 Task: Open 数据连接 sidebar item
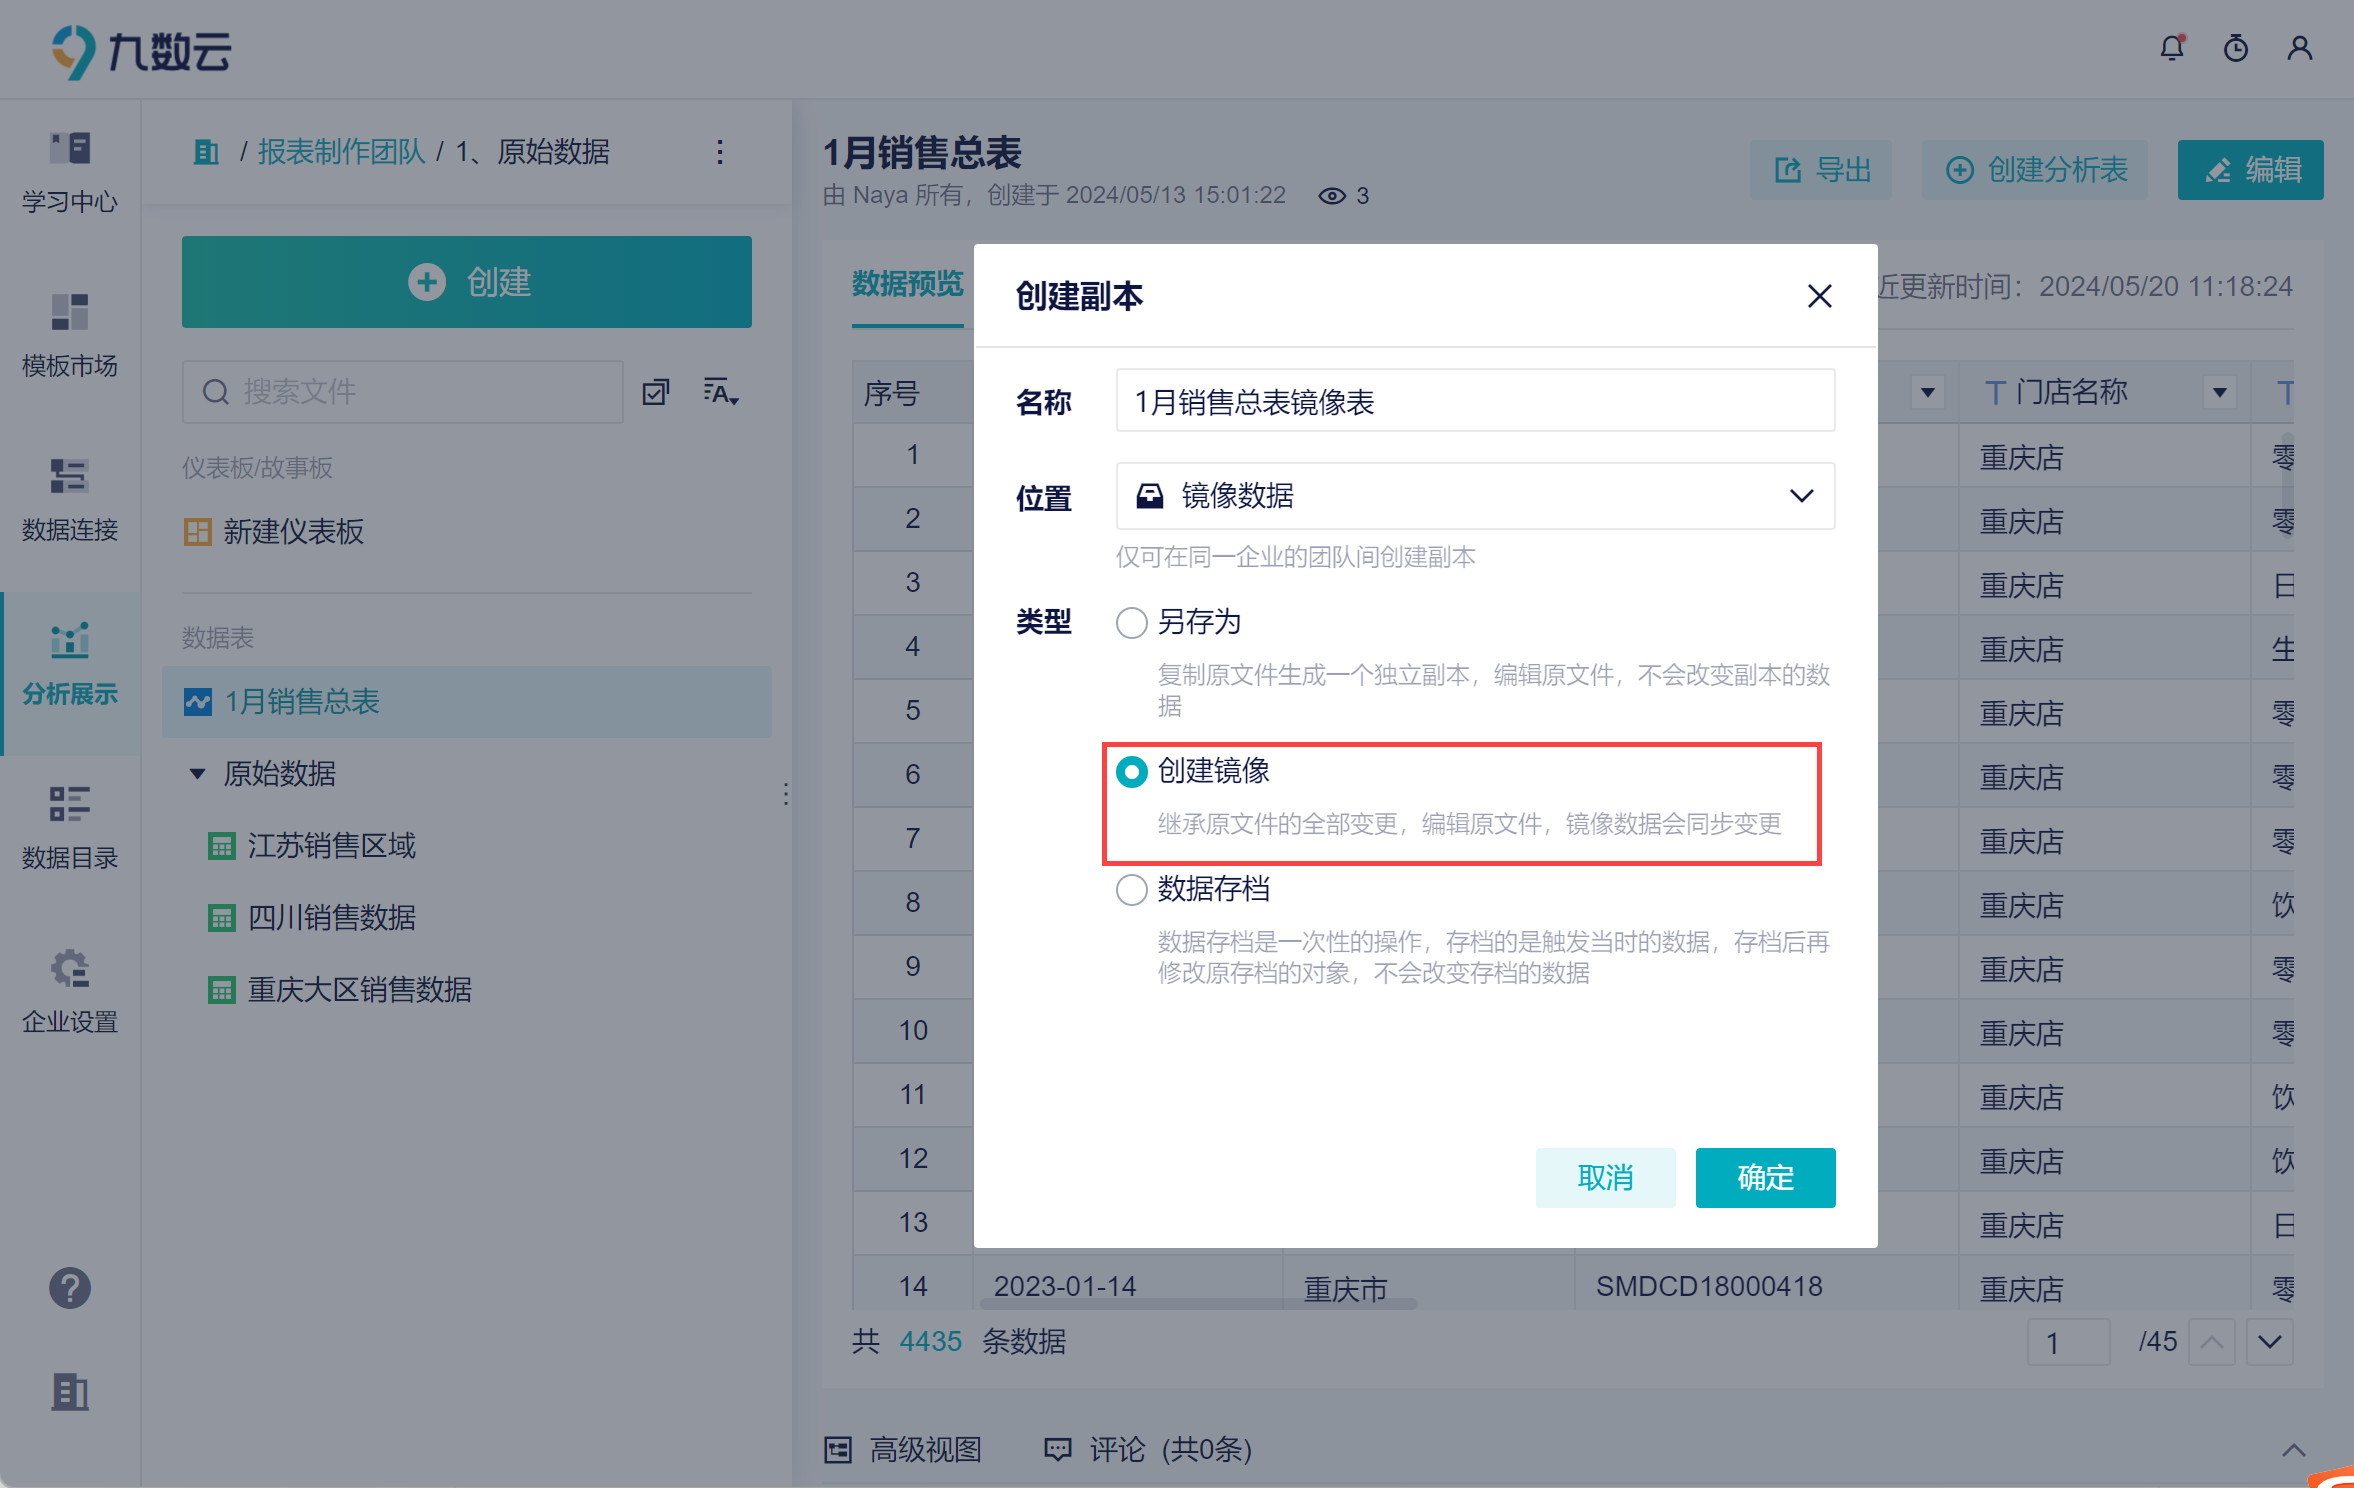[70, 500]
